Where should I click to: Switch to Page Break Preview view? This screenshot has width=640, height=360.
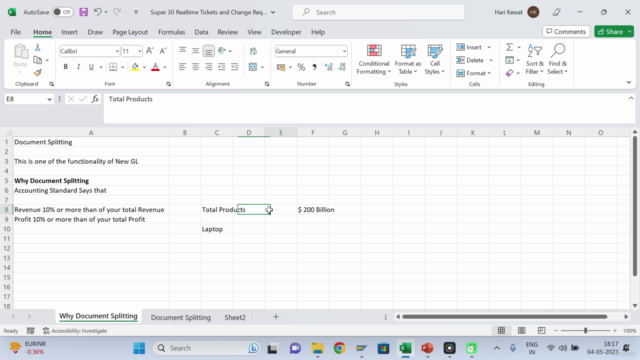[541, 331]
